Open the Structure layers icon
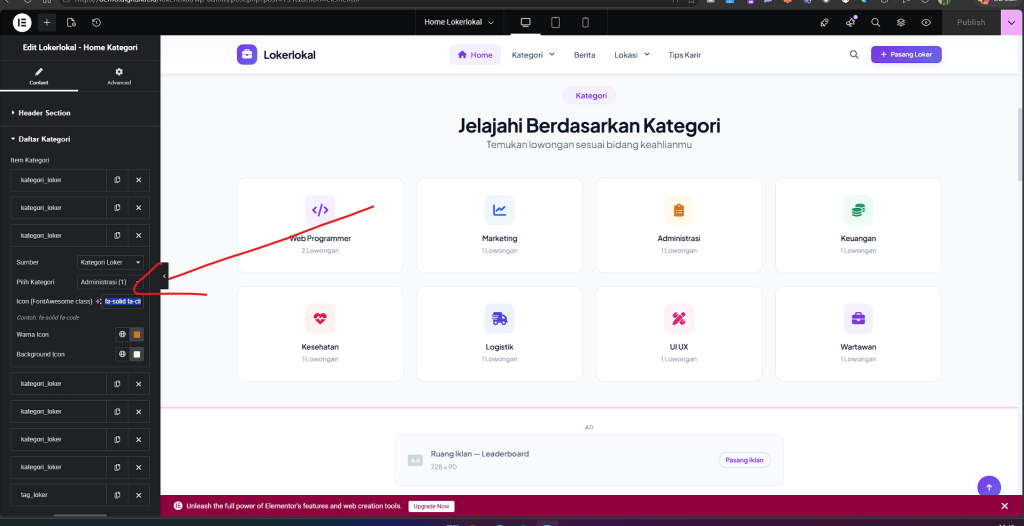Screen dimensions: 1024x526 coord(900,22)
